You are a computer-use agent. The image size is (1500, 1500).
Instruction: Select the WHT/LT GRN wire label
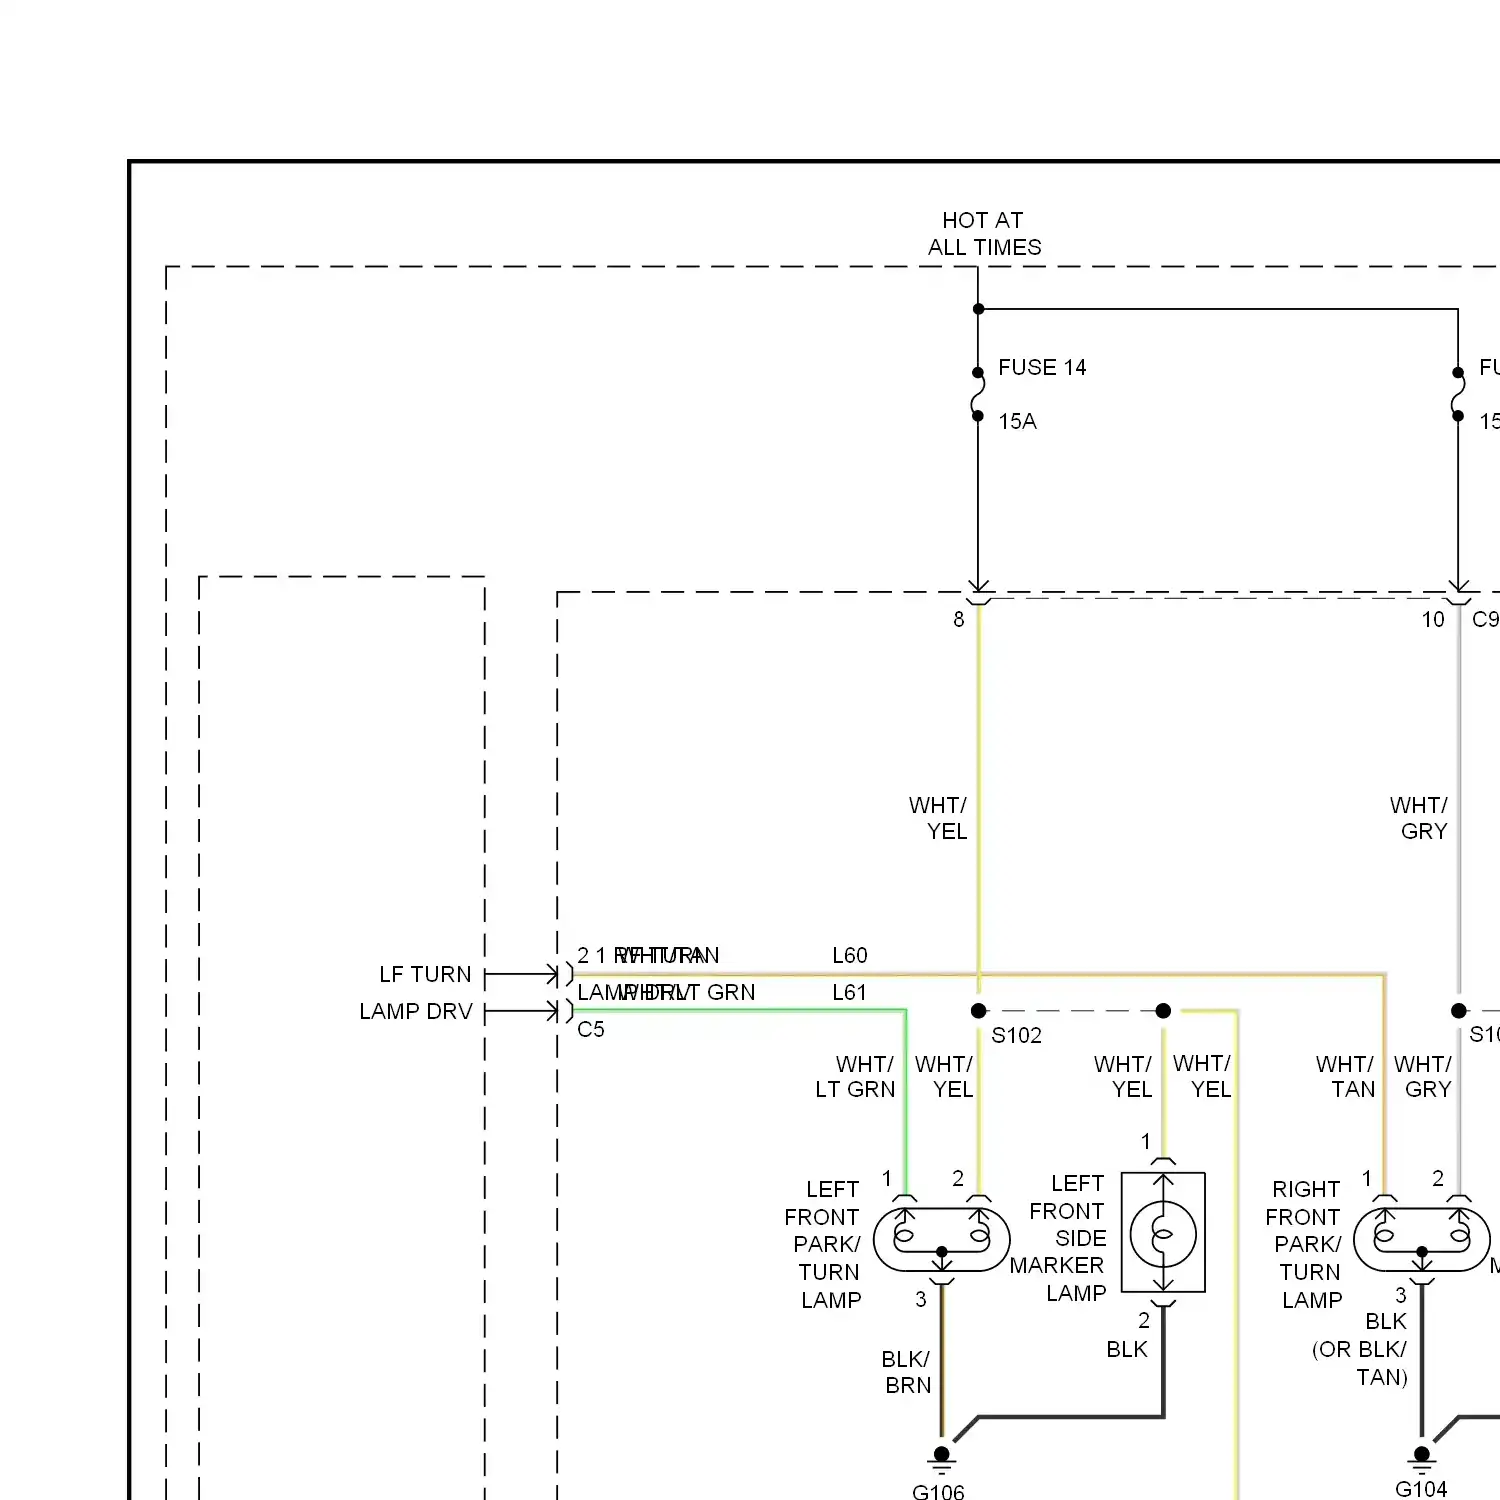tap(855, 1077)
